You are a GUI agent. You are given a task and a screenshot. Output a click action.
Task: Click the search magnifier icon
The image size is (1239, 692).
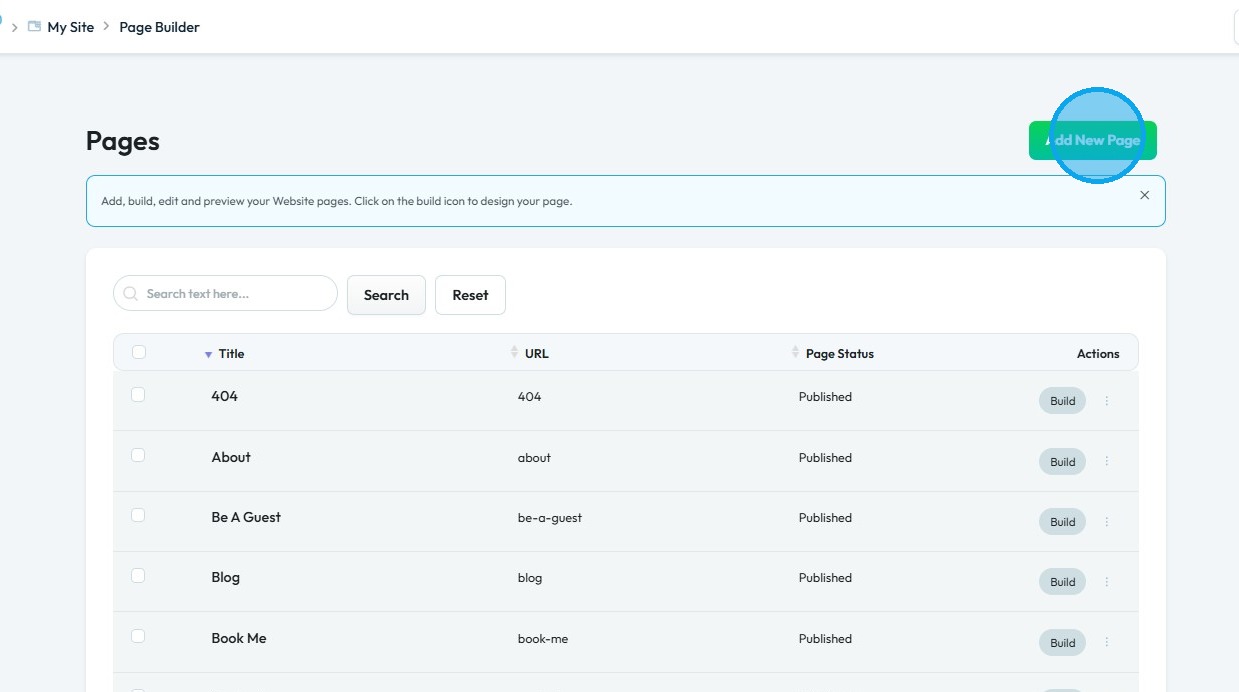(x=131, y=294)
